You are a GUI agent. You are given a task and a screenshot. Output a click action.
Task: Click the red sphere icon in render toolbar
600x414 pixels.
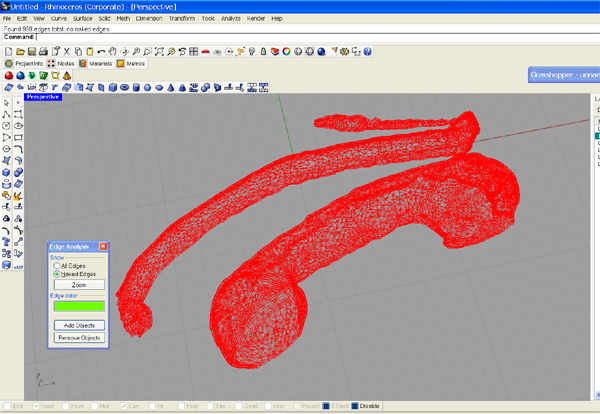point(9,75)
